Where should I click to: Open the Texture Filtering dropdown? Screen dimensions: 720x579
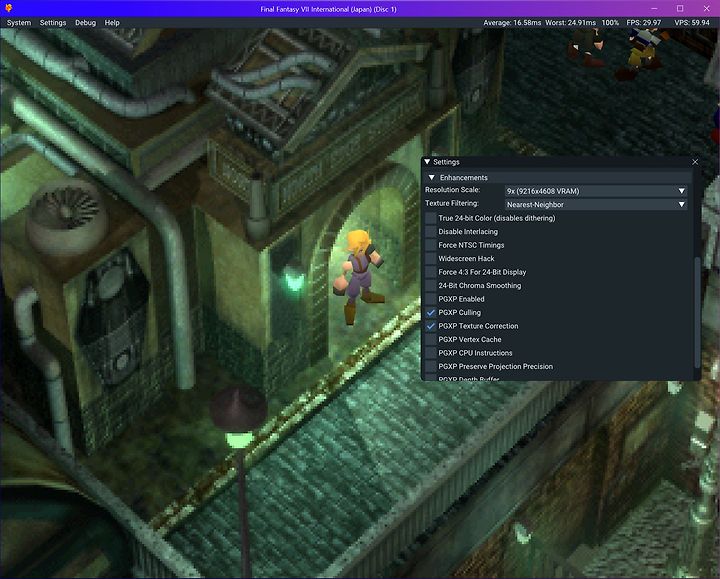point(596,204)
